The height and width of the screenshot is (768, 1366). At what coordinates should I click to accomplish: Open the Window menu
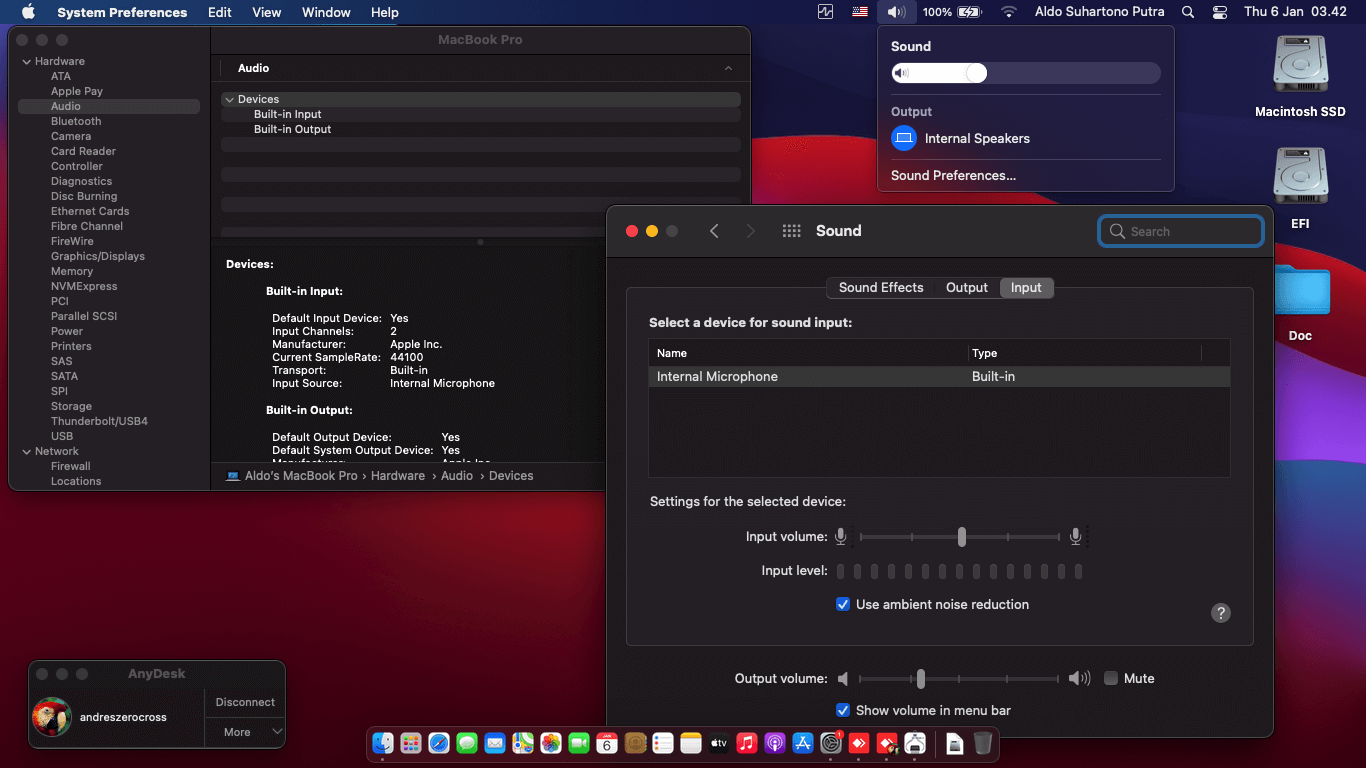326,12
